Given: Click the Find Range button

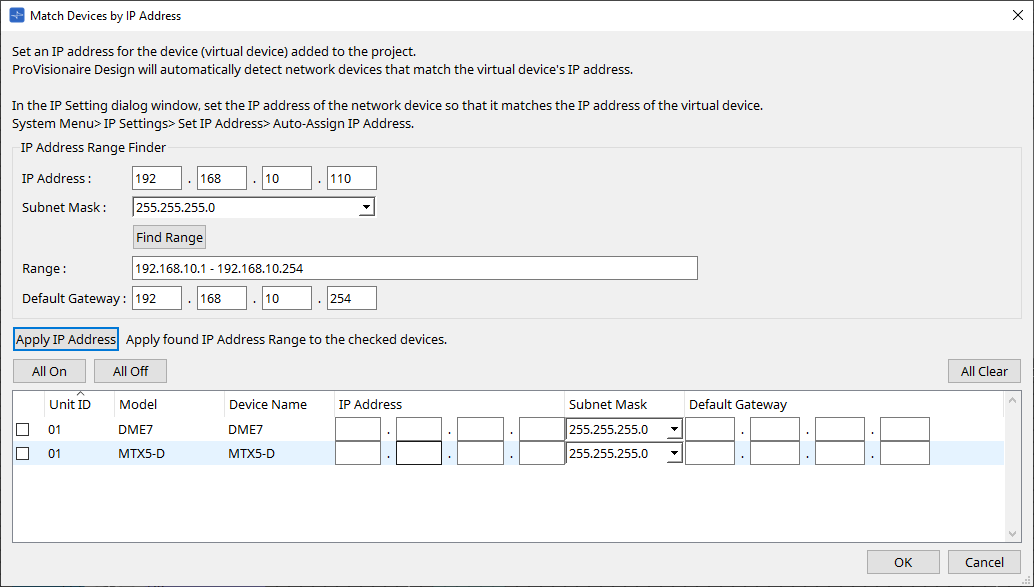Looking at the screenshot, I should pos(168,237).
